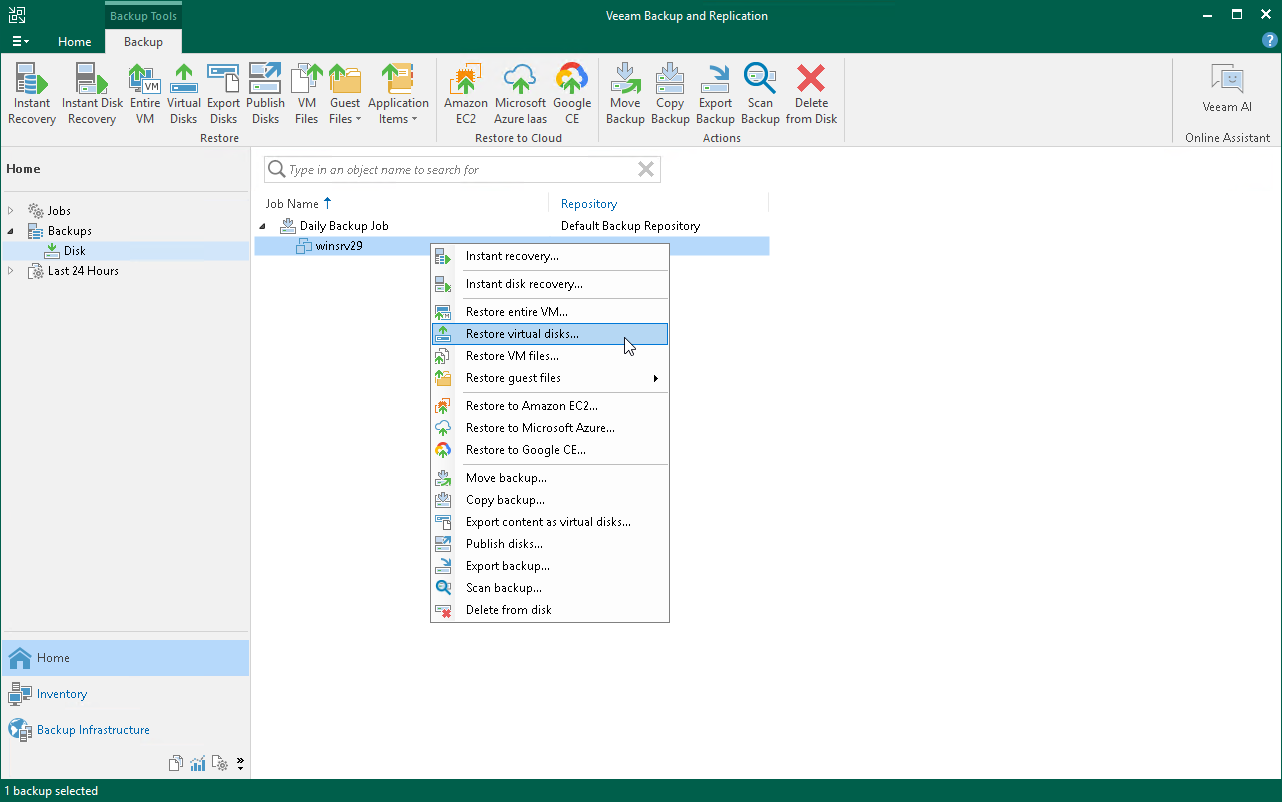Select Restore to Amazon EC2... menu entry
The height and width of the screenshot is (802, 1282).
[x=550, y=406]
